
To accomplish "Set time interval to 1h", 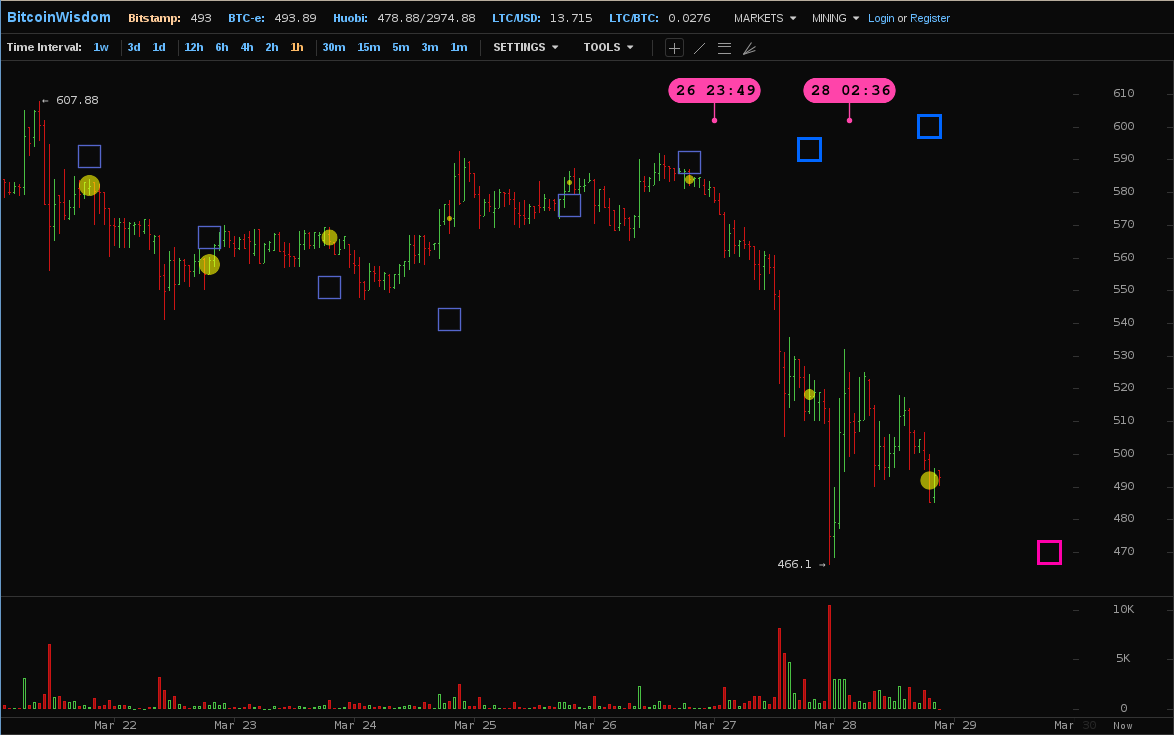I will click(x=297, y=47).
